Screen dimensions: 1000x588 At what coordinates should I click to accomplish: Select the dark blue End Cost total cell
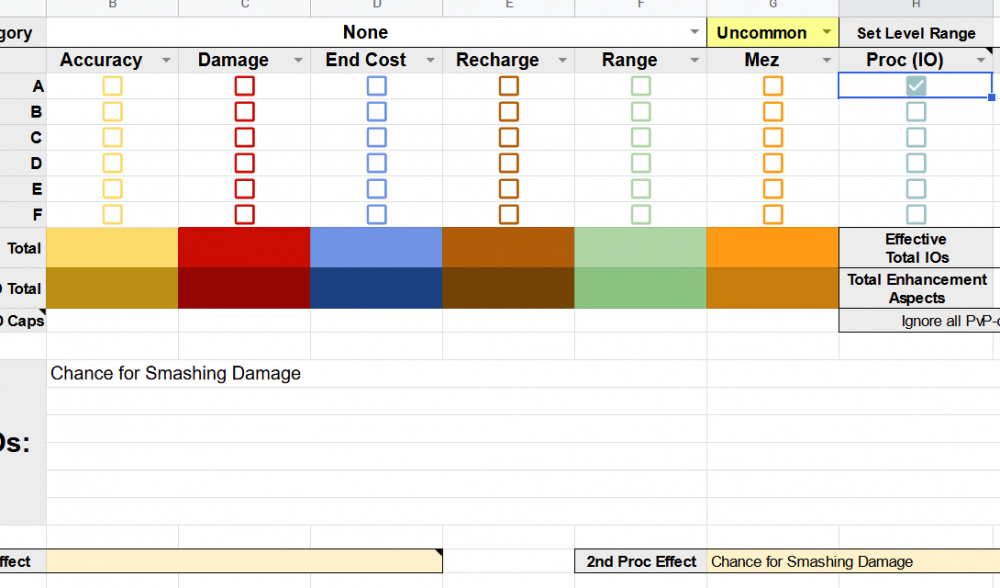point(376,288)
